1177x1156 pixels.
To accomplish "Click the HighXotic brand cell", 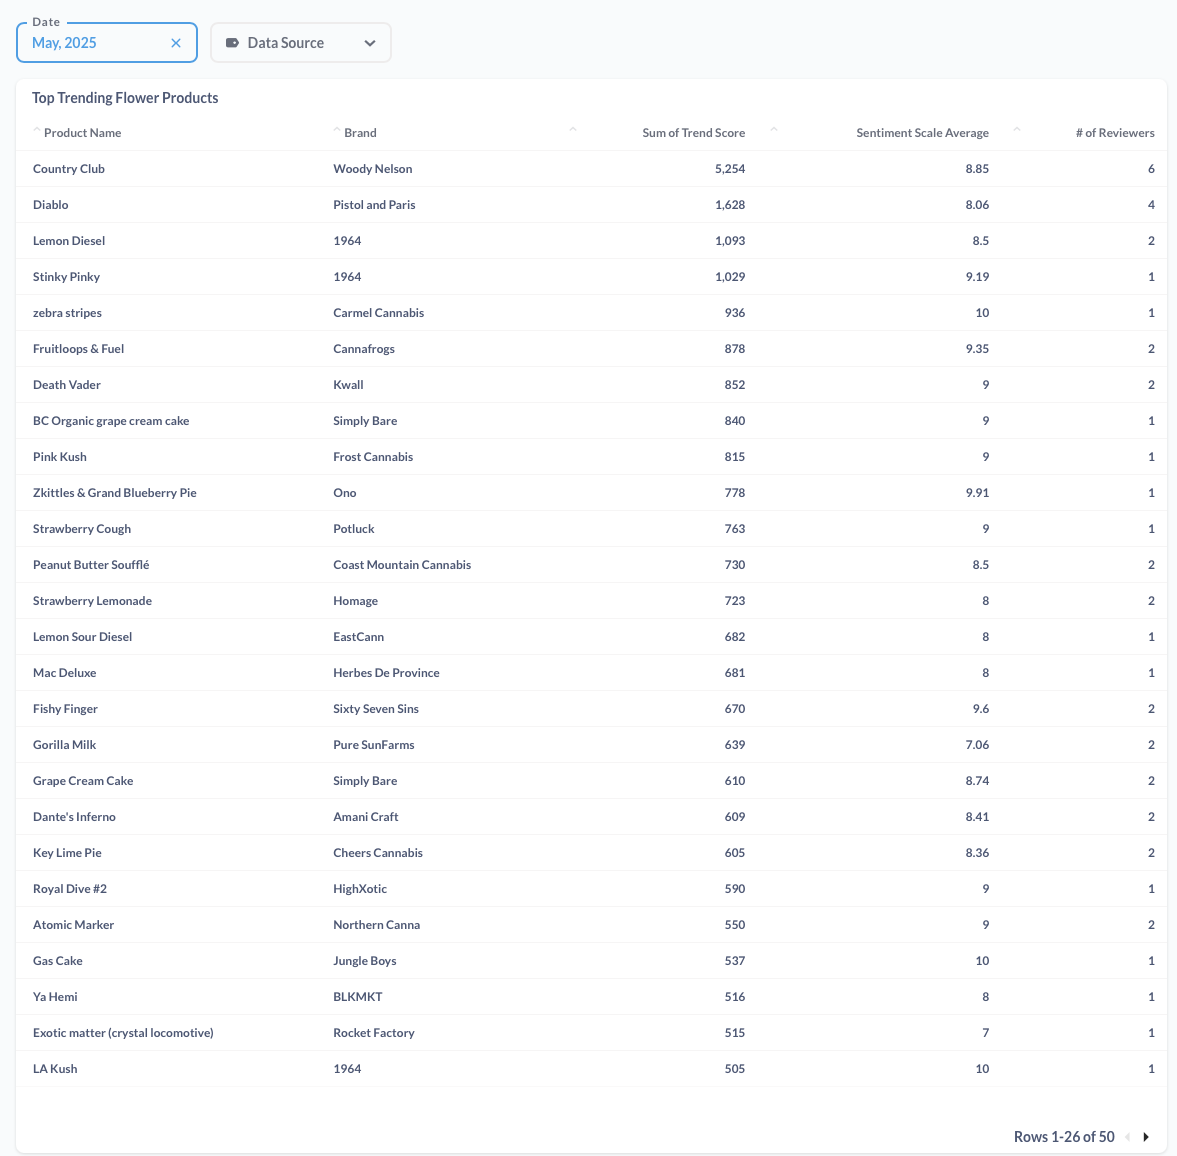I will click(360, 890).
